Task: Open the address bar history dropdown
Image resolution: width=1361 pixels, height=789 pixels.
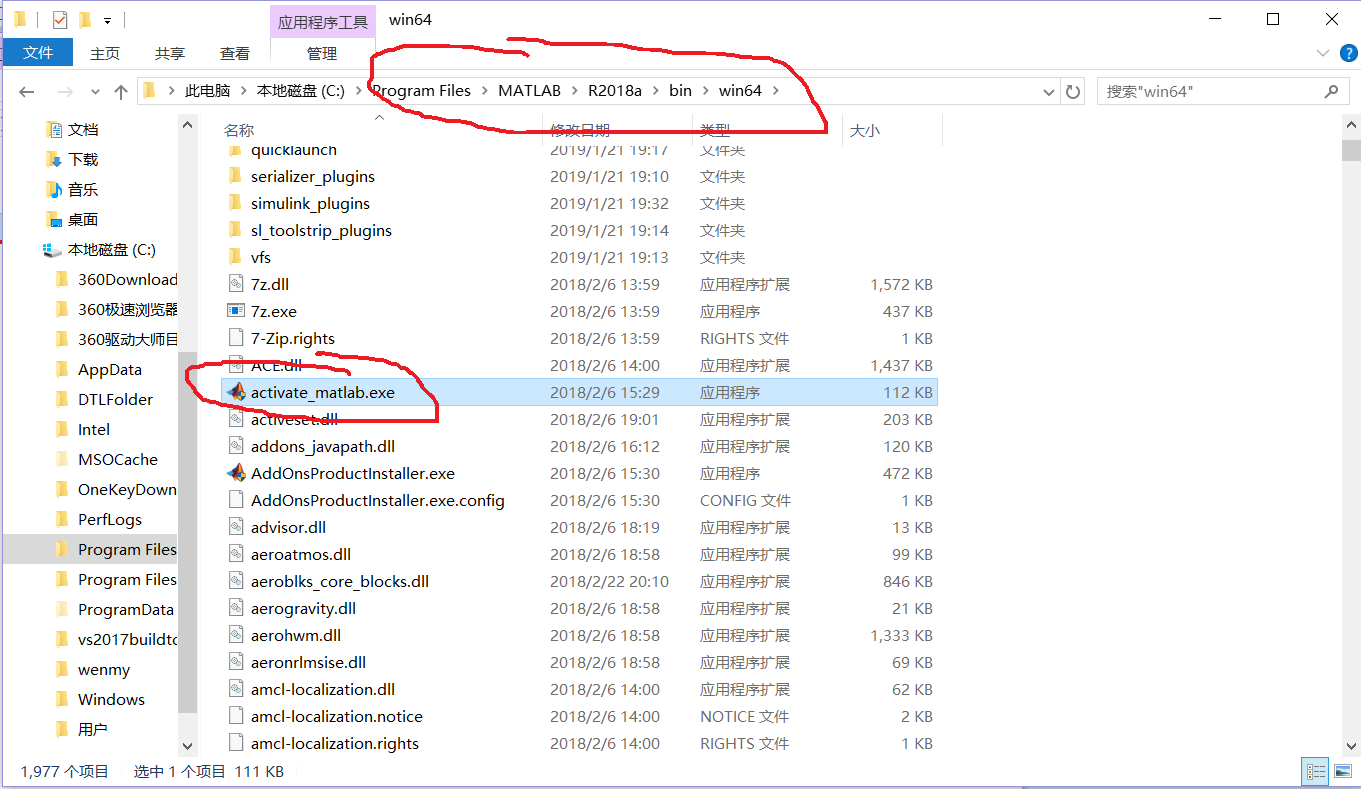Action: point(1049,91)
